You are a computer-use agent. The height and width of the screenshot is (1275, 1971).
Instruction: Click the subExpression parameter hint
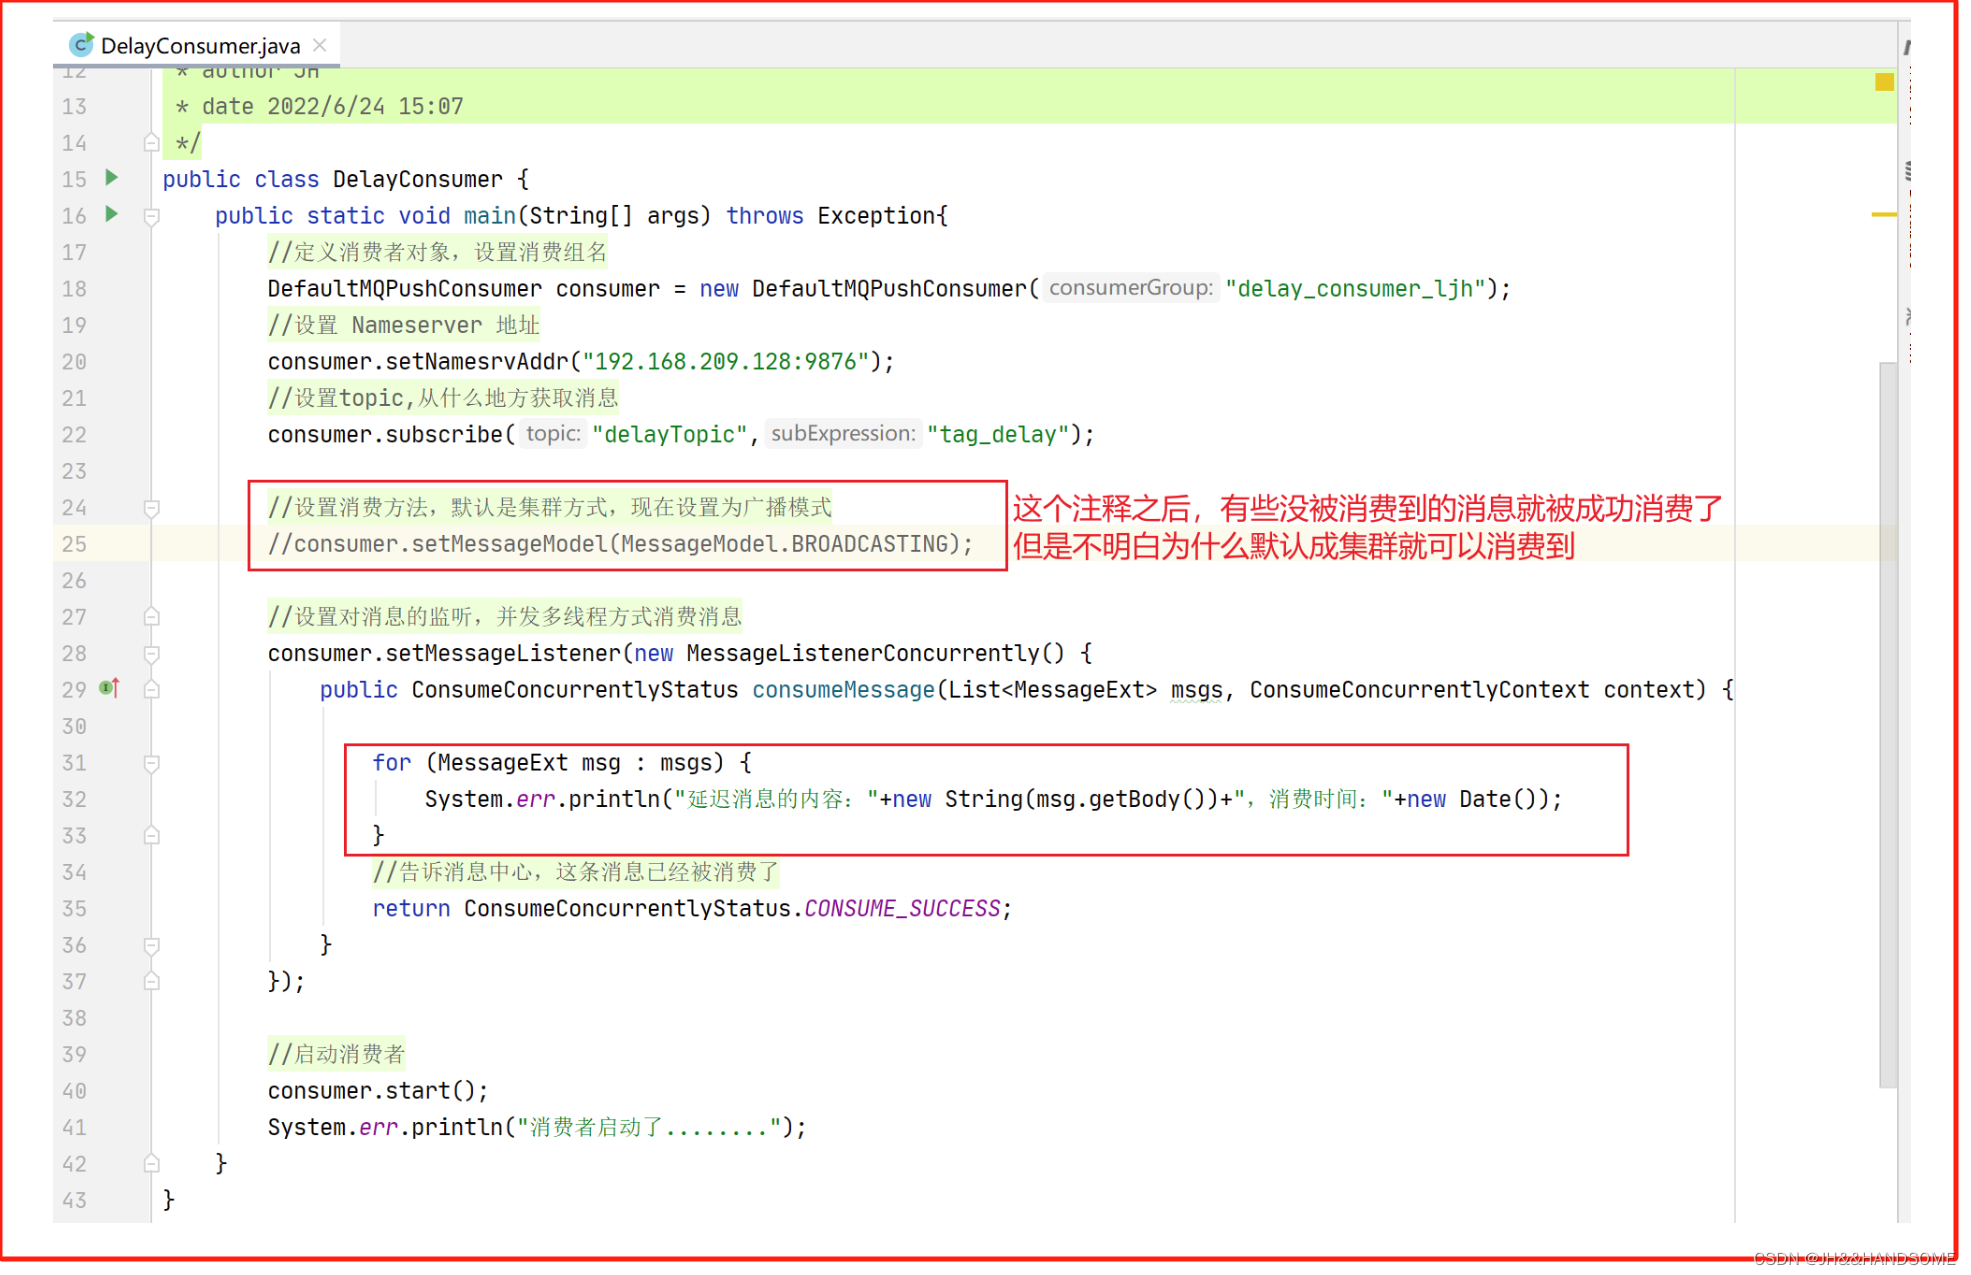[x=842, y=434]
